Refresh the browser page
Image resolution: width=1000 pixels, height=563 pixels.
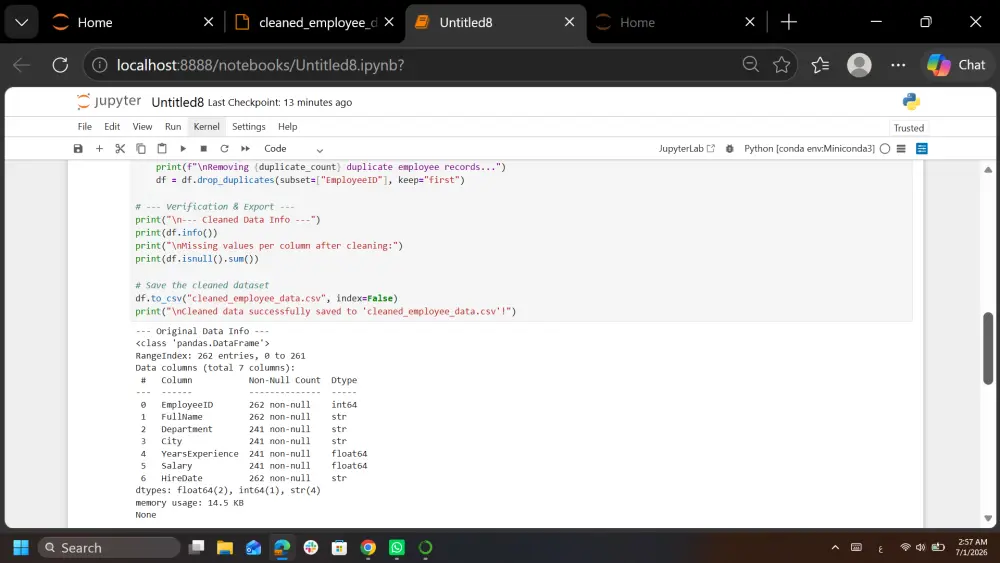pos(60,64)
